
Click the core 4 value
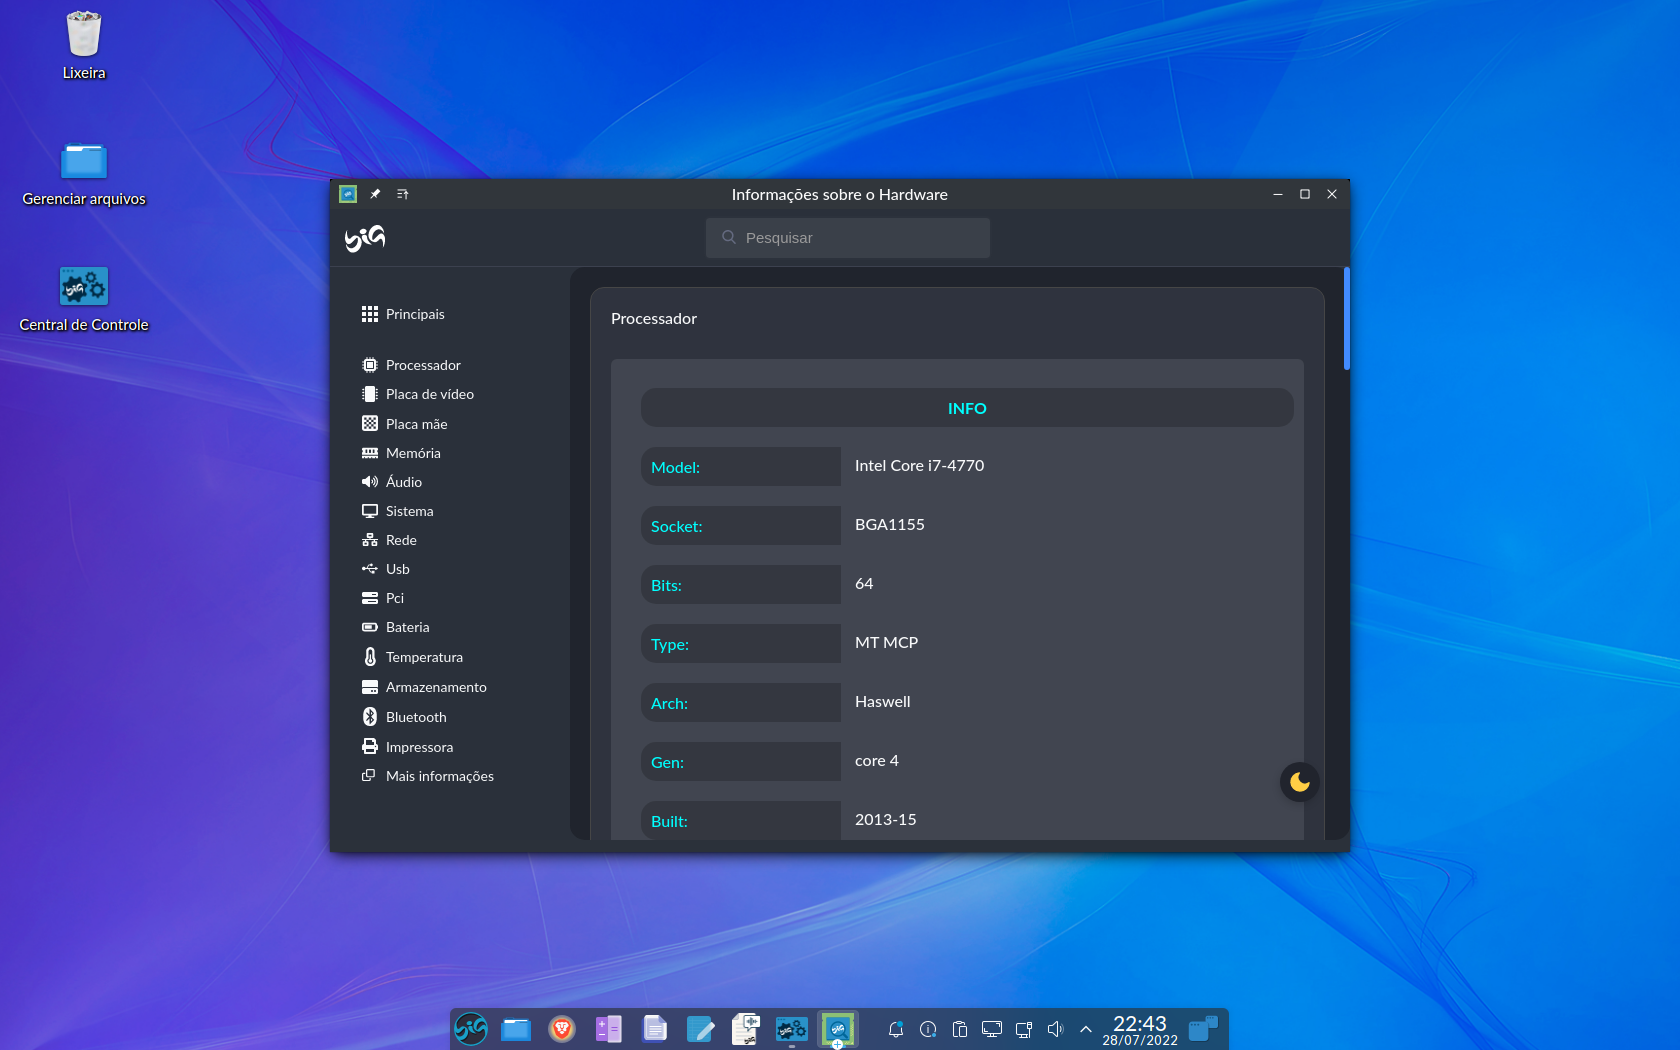point(877,760)
